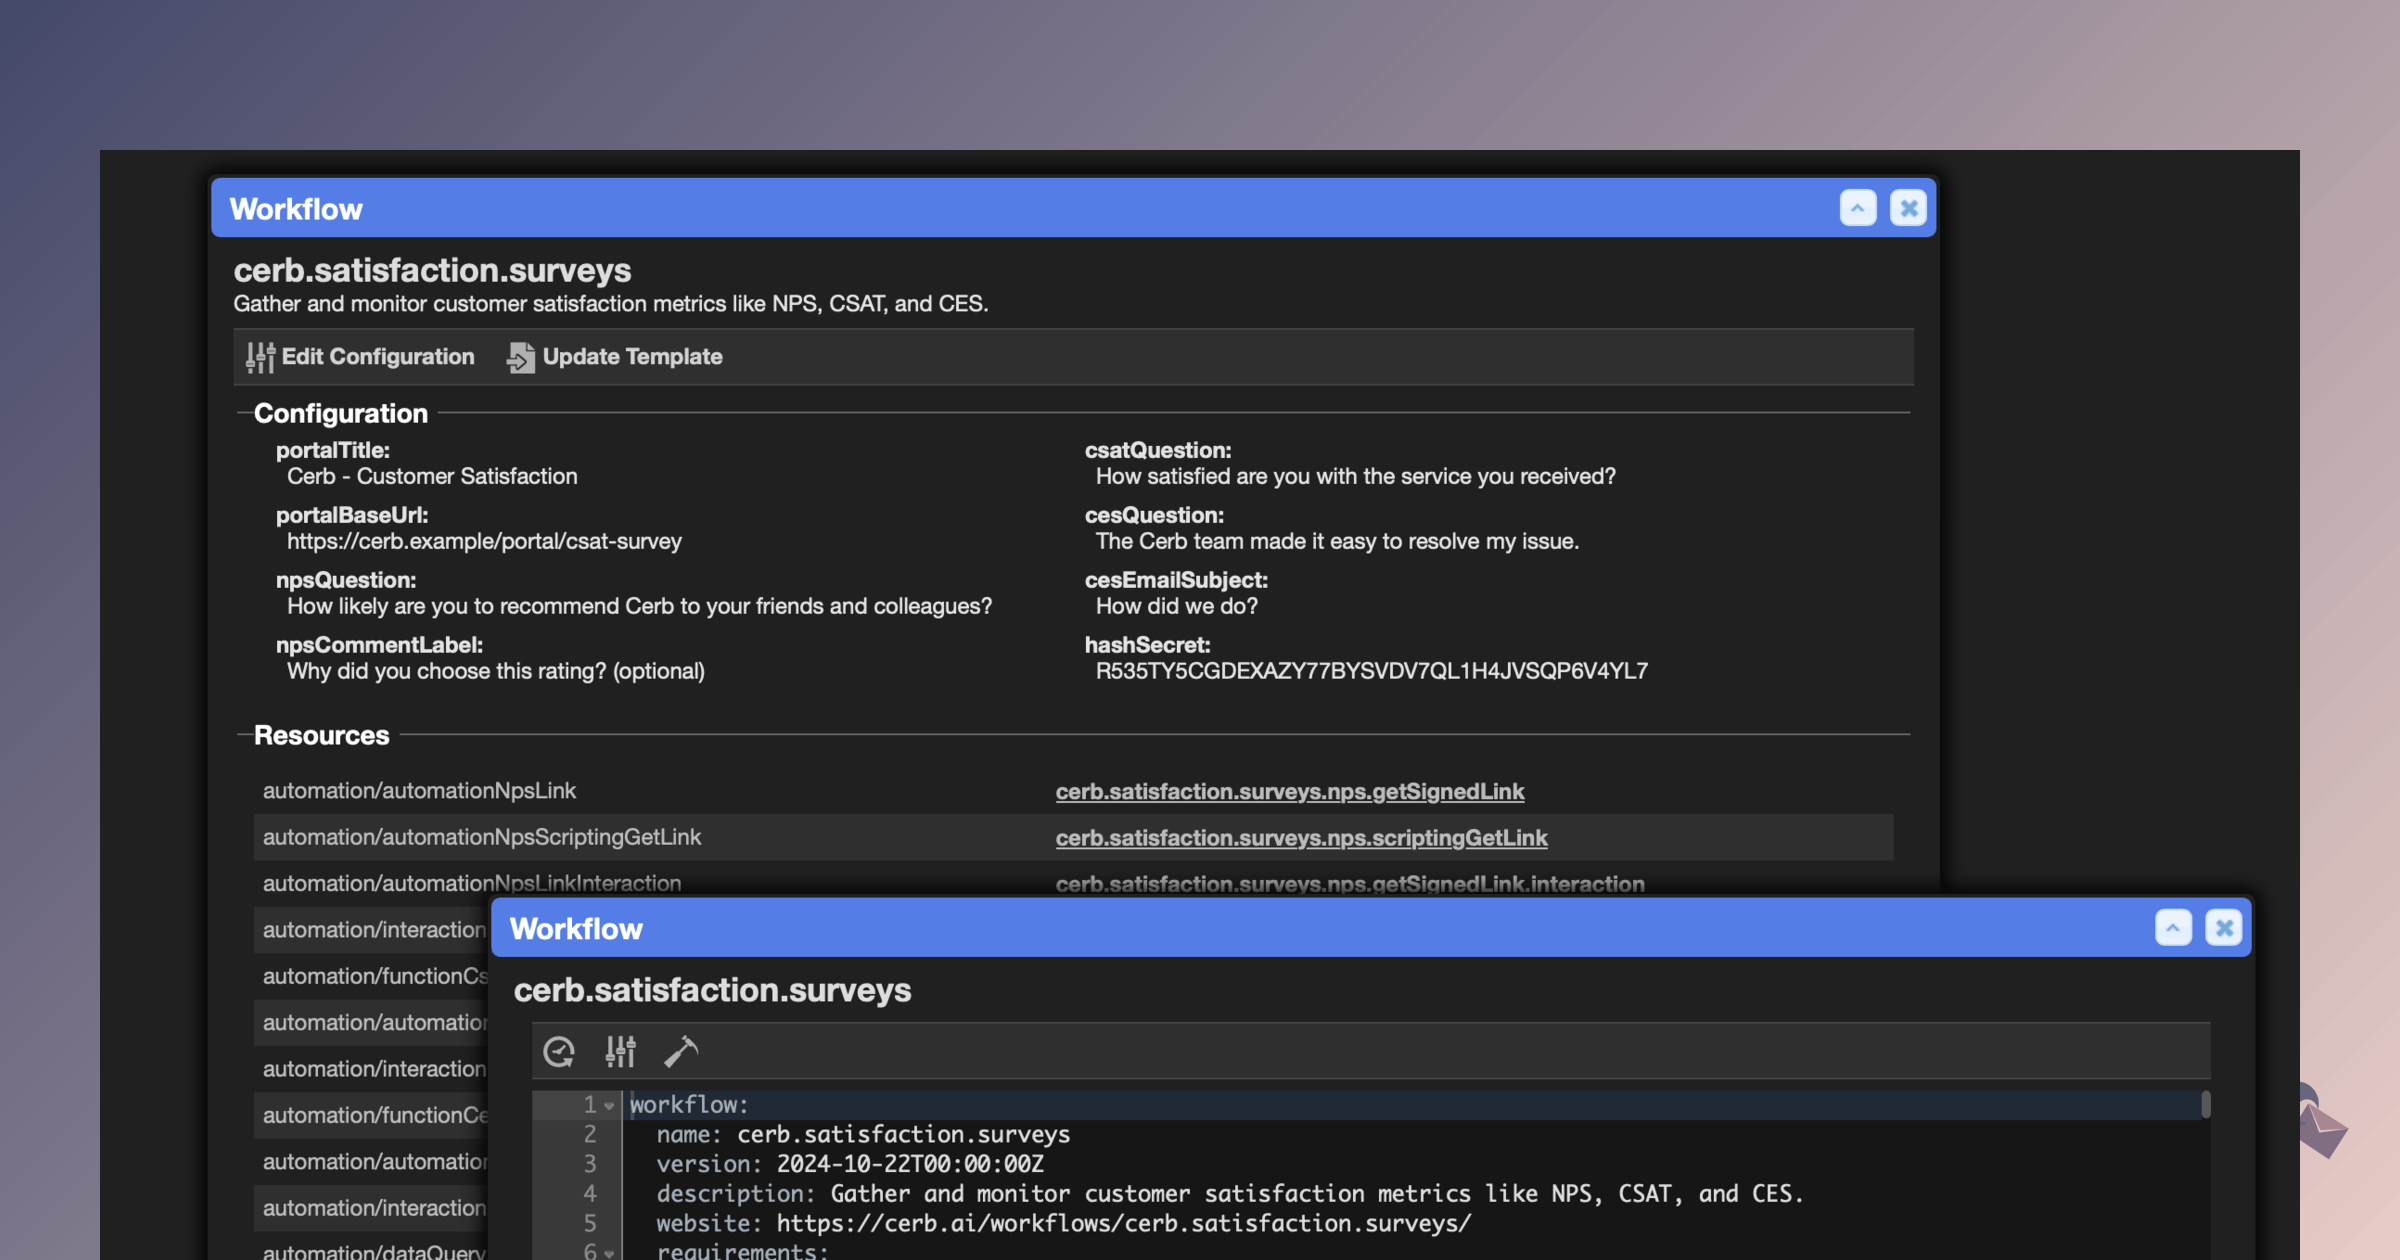Collapse the front Workflow popup with chevron
The image size is (2400, 1260).
click(2173, 928)
